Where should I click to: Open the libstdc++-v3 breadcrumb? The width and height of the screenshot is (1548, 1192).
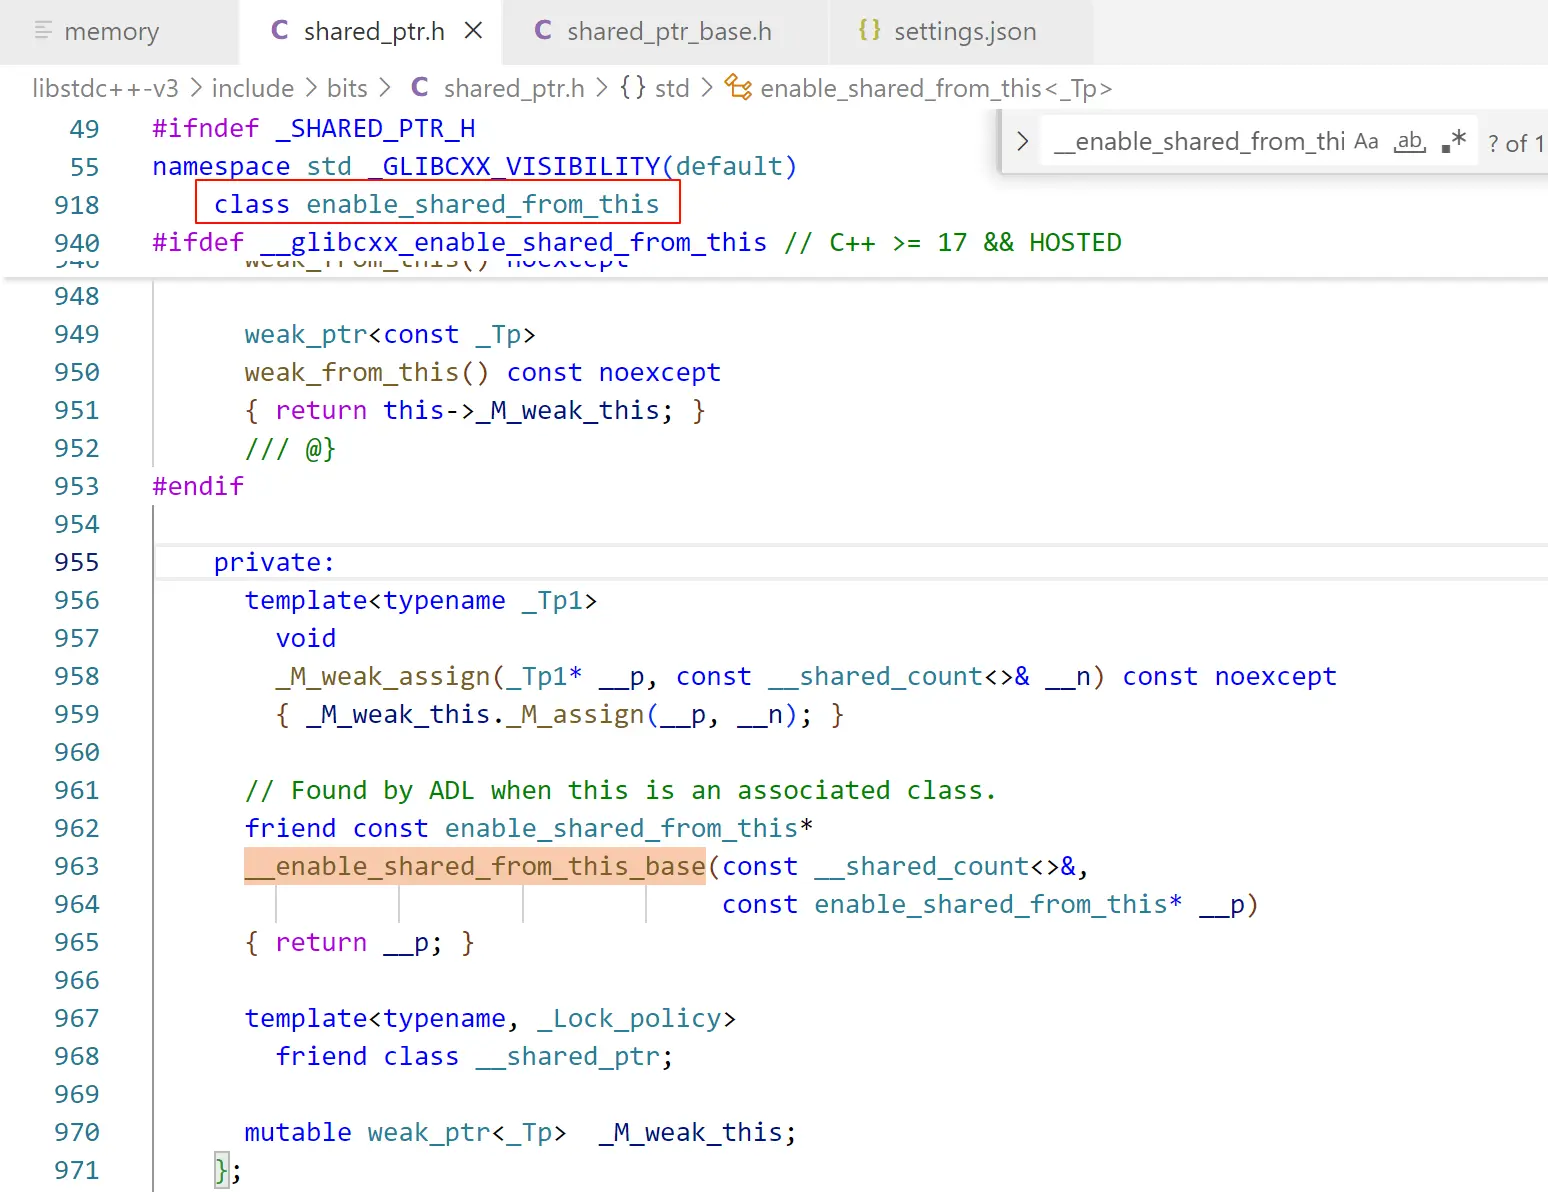click(x=105, y=88)
